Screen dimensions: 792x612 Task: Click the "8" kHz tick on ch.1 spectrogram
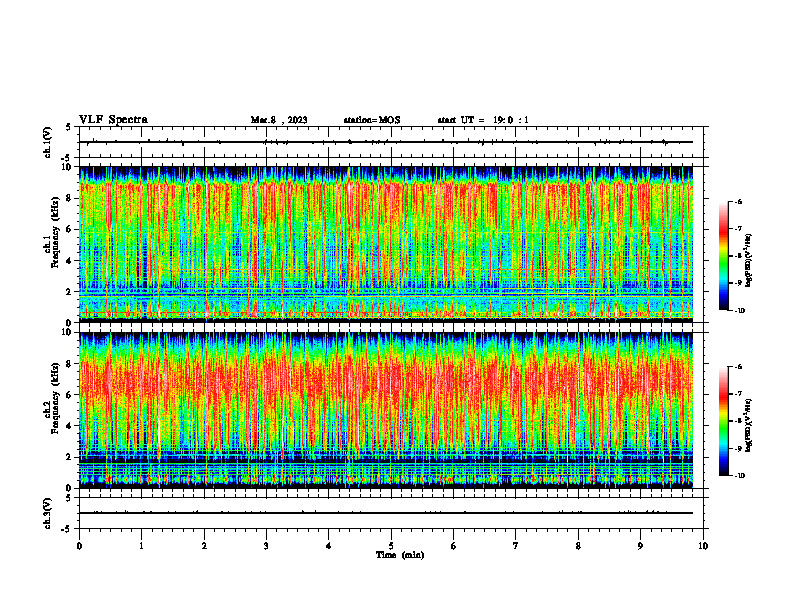69,198
